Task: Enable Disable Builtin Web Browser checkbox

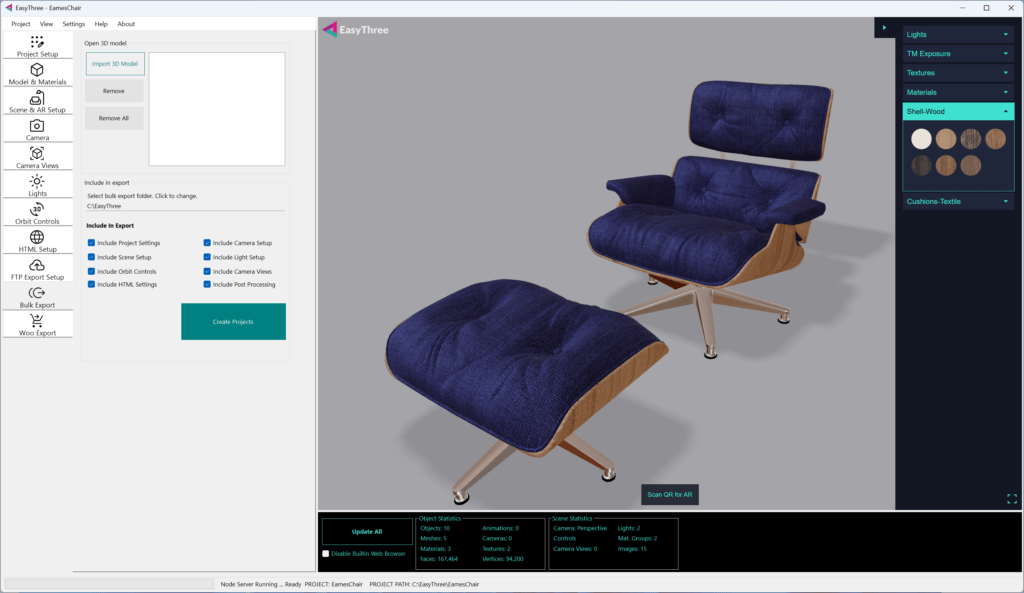Action: [325, 553]
